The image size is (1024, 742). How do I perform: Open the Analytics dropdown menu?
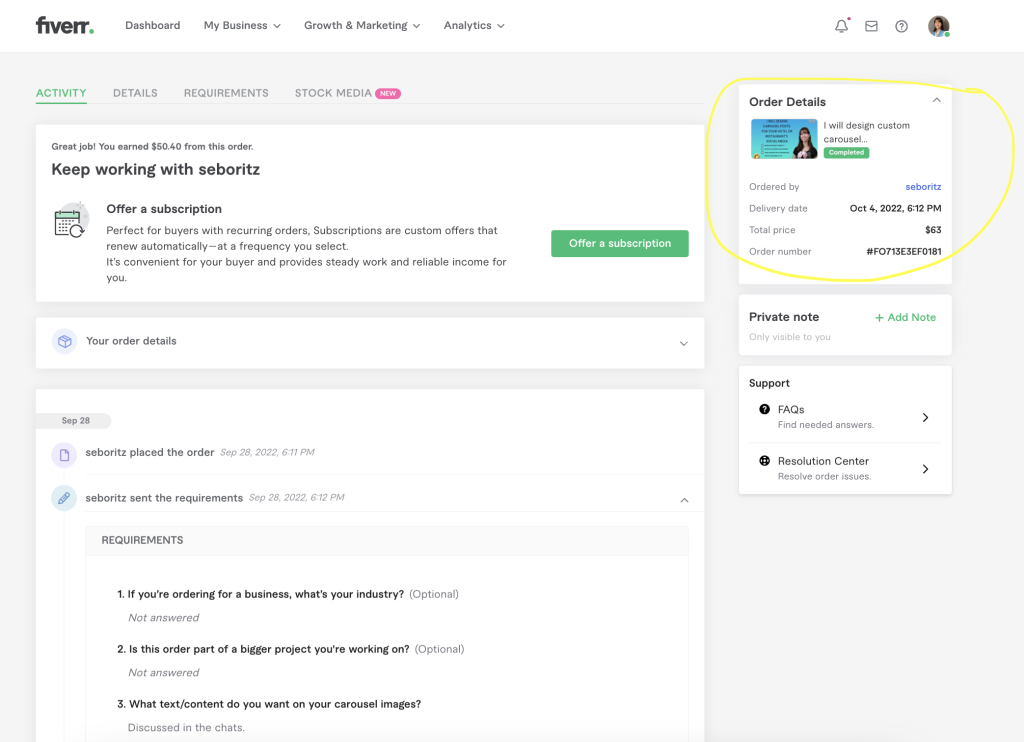coord(474,26)
